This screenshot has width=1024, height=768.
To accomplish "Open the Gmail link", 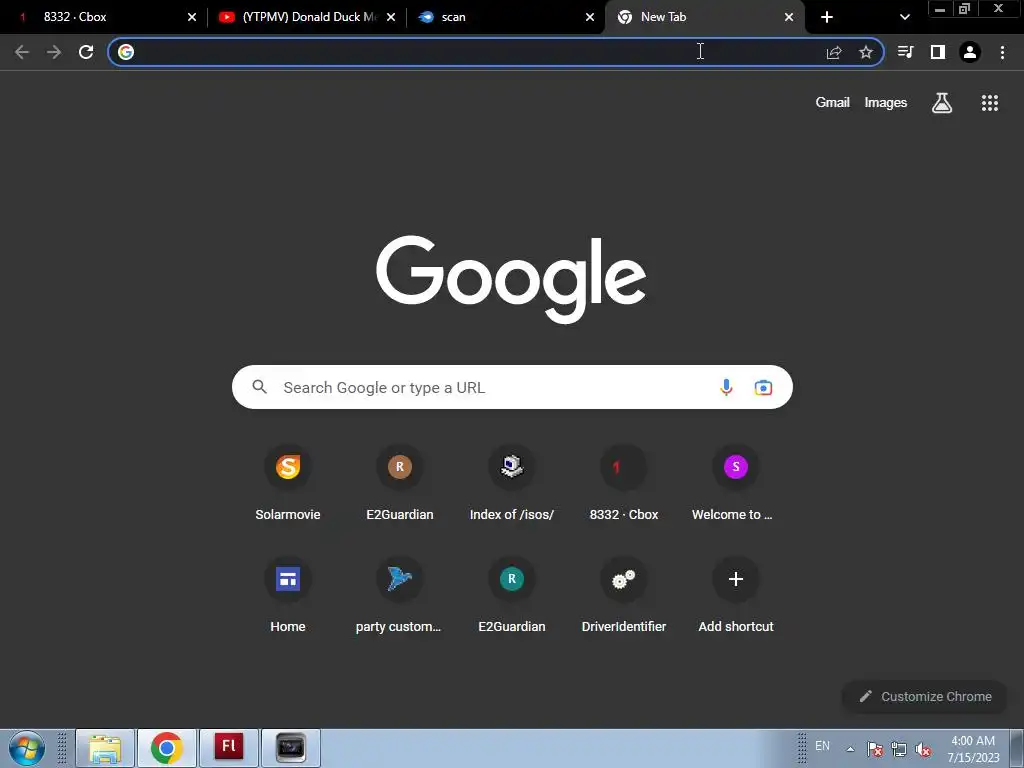I will [832, 103].
